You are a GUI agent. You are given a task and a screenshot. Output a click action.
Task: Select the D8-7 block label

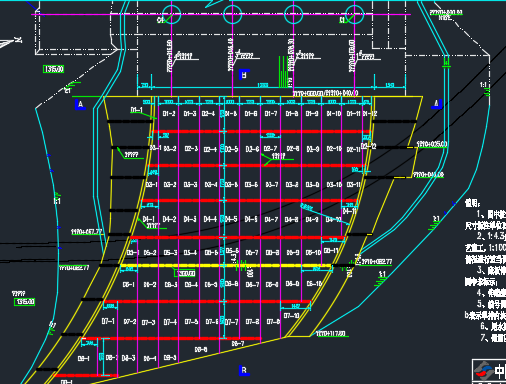238,343
